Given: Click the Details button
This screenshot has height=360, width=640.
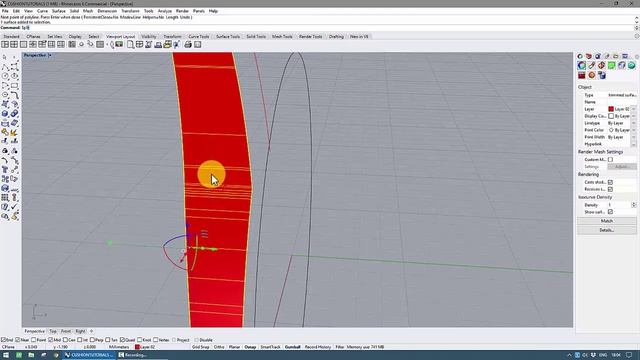Looking at the screenshot, I should (607, 230).
